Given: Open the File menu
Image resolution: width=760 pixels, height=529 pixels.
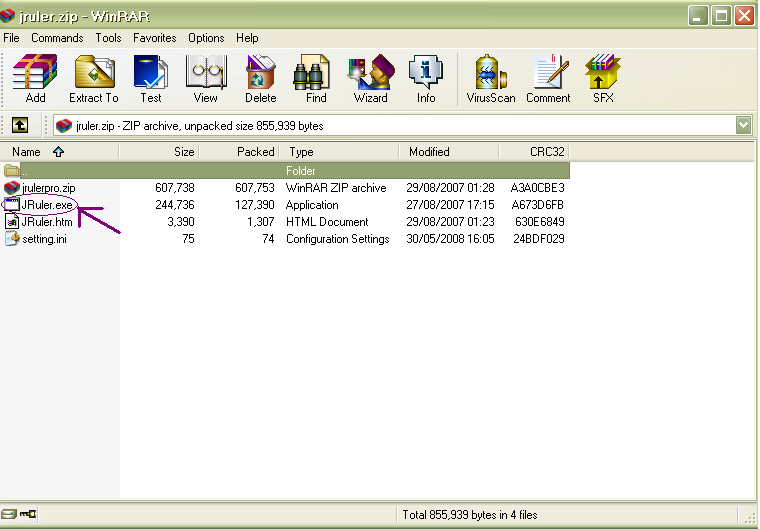Looking at the screenshot, I should click(x=11, y=38).
